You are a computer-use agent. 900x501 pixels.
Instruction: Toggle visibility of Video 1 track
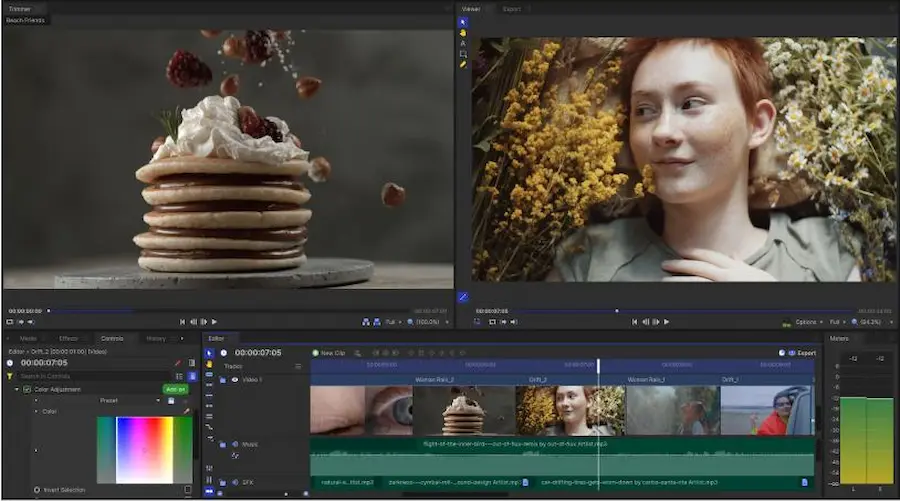pos(234,380)
